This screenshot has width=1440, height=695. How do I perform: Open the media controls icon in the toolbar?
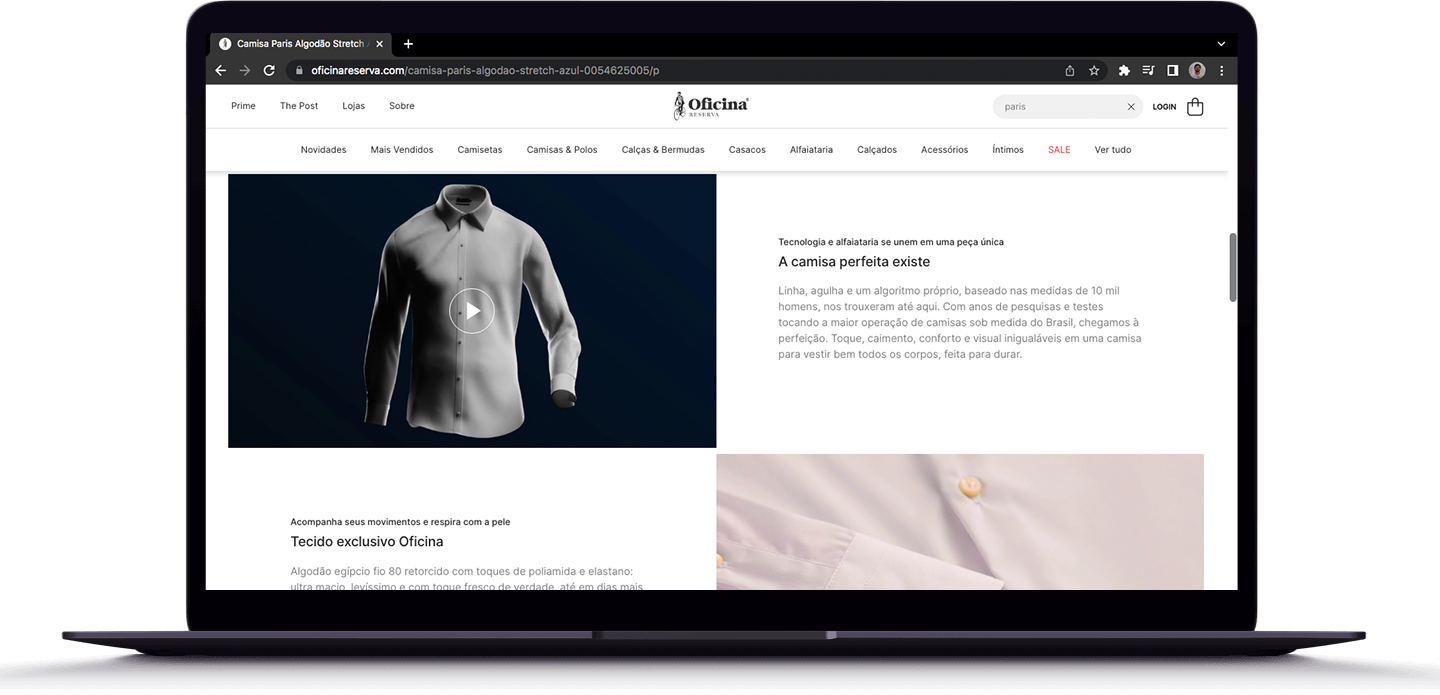1147,70
